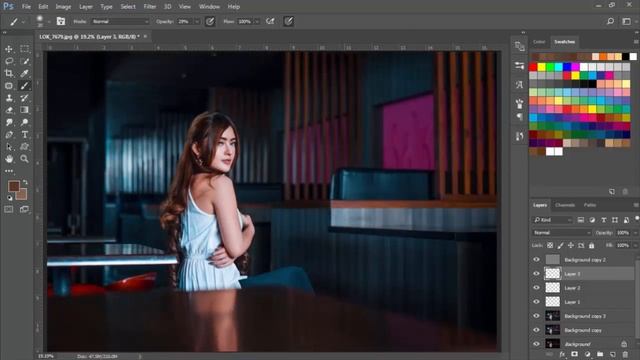Toggle lock all layer attributes
Screen dimensions: 640x360
pos(591,245)
